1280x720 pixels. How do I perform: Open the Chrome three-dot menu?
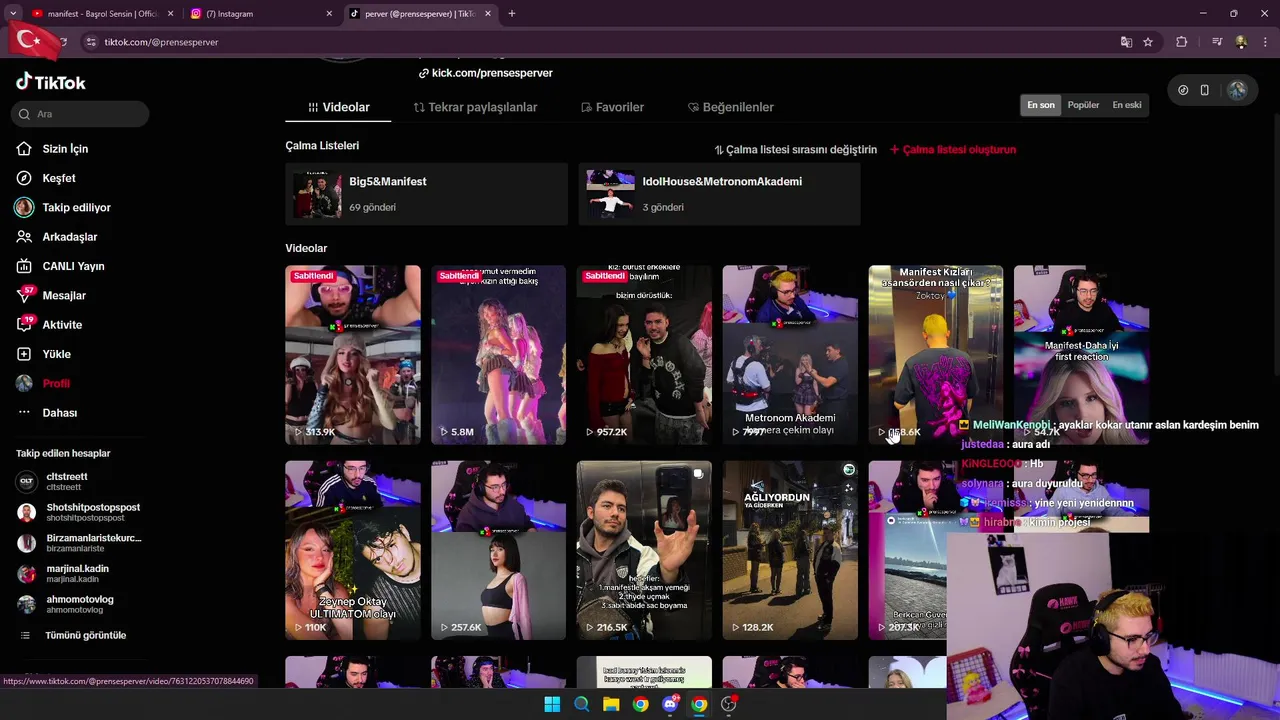(1266, 42)
